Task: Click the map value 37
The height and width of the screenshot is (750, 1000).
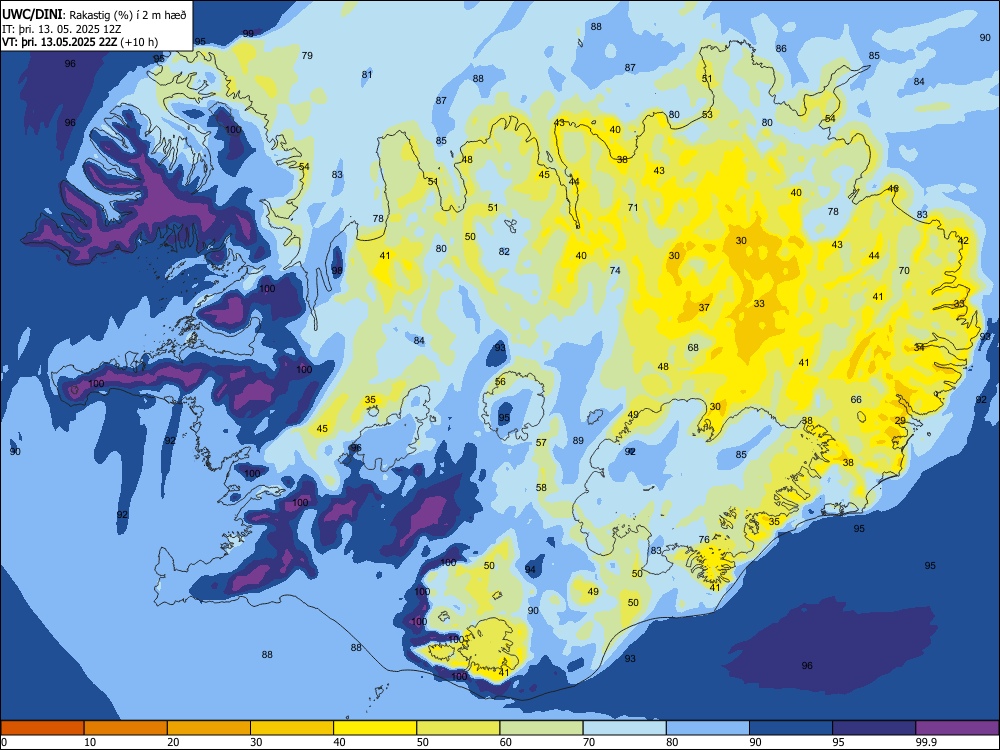Action: (x=704, y=307)
